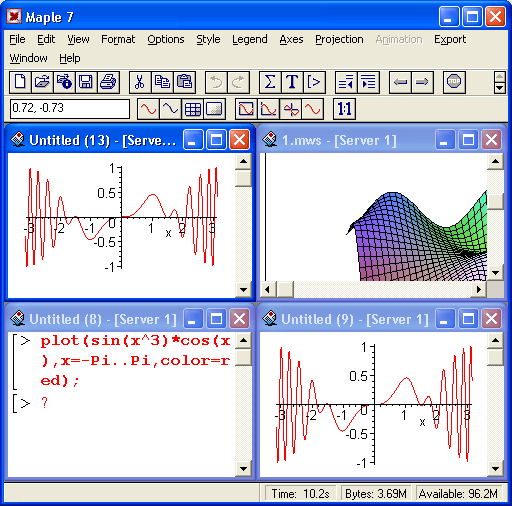This screenshot has width=512, height=506.
Task: Click scroll up arrow in Untitled (9) window
Action: [495, 340]
